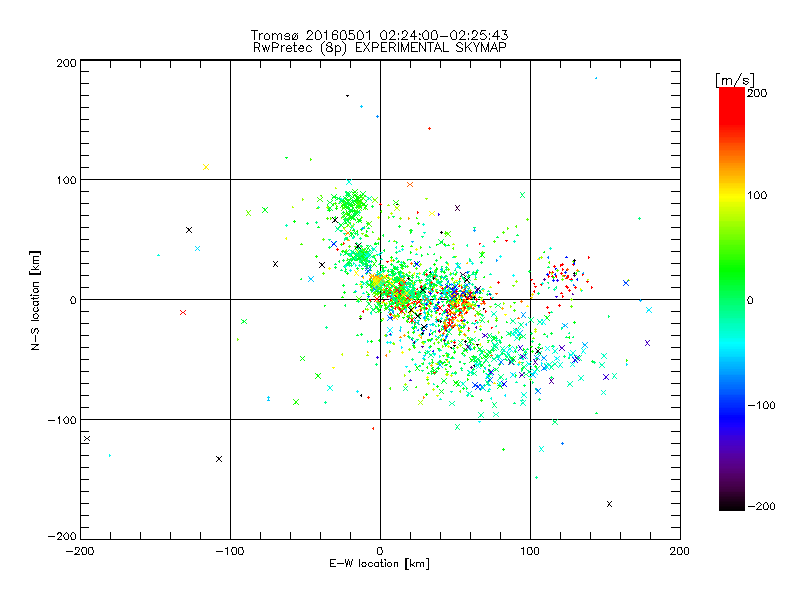Click the subtitle 'RwPretec (8p) EXPERIMENTAL SKYMAP'

point(380,48)
